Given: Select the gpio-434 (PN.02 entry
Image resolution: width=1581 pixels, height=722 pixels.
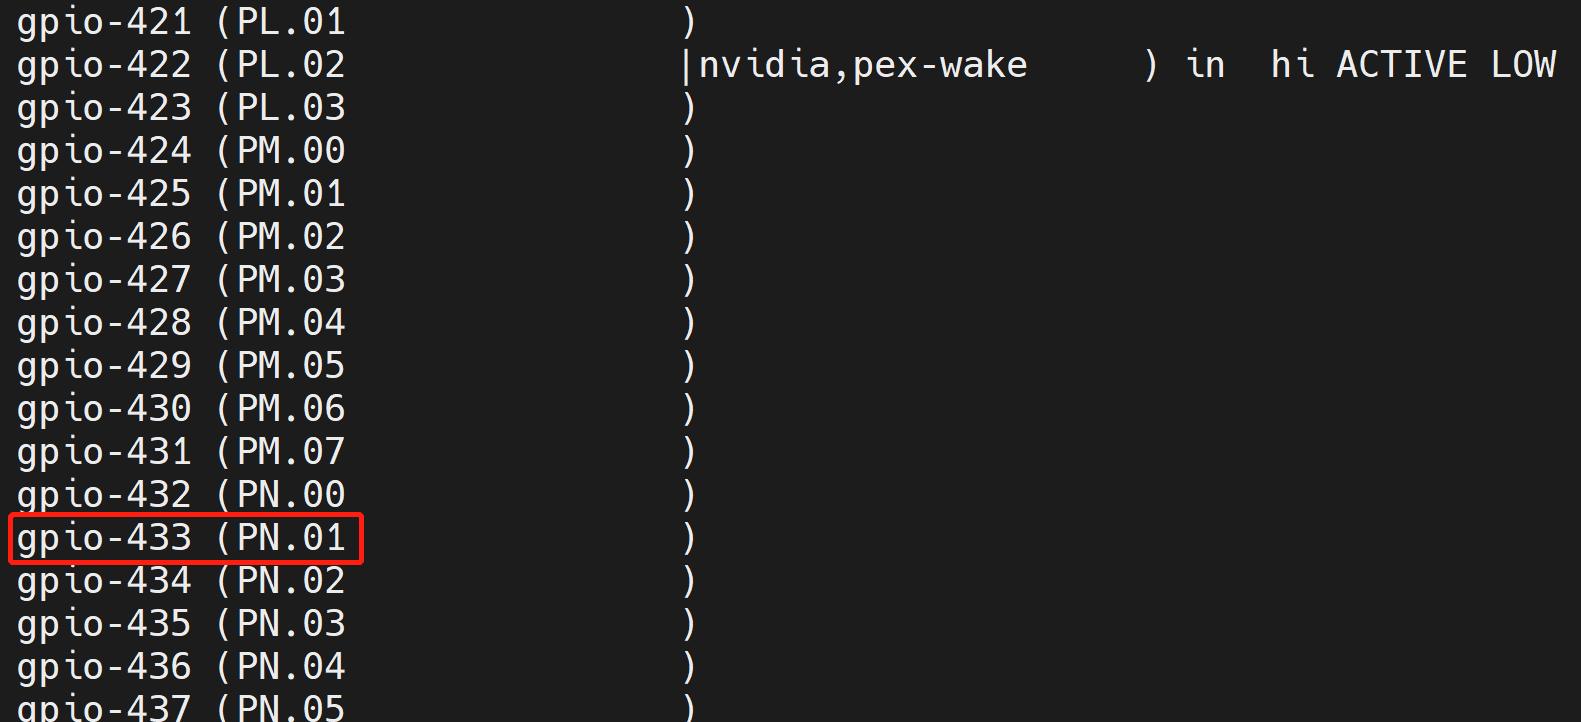Looking at the screenshot, I should click(x=181, y=582).
